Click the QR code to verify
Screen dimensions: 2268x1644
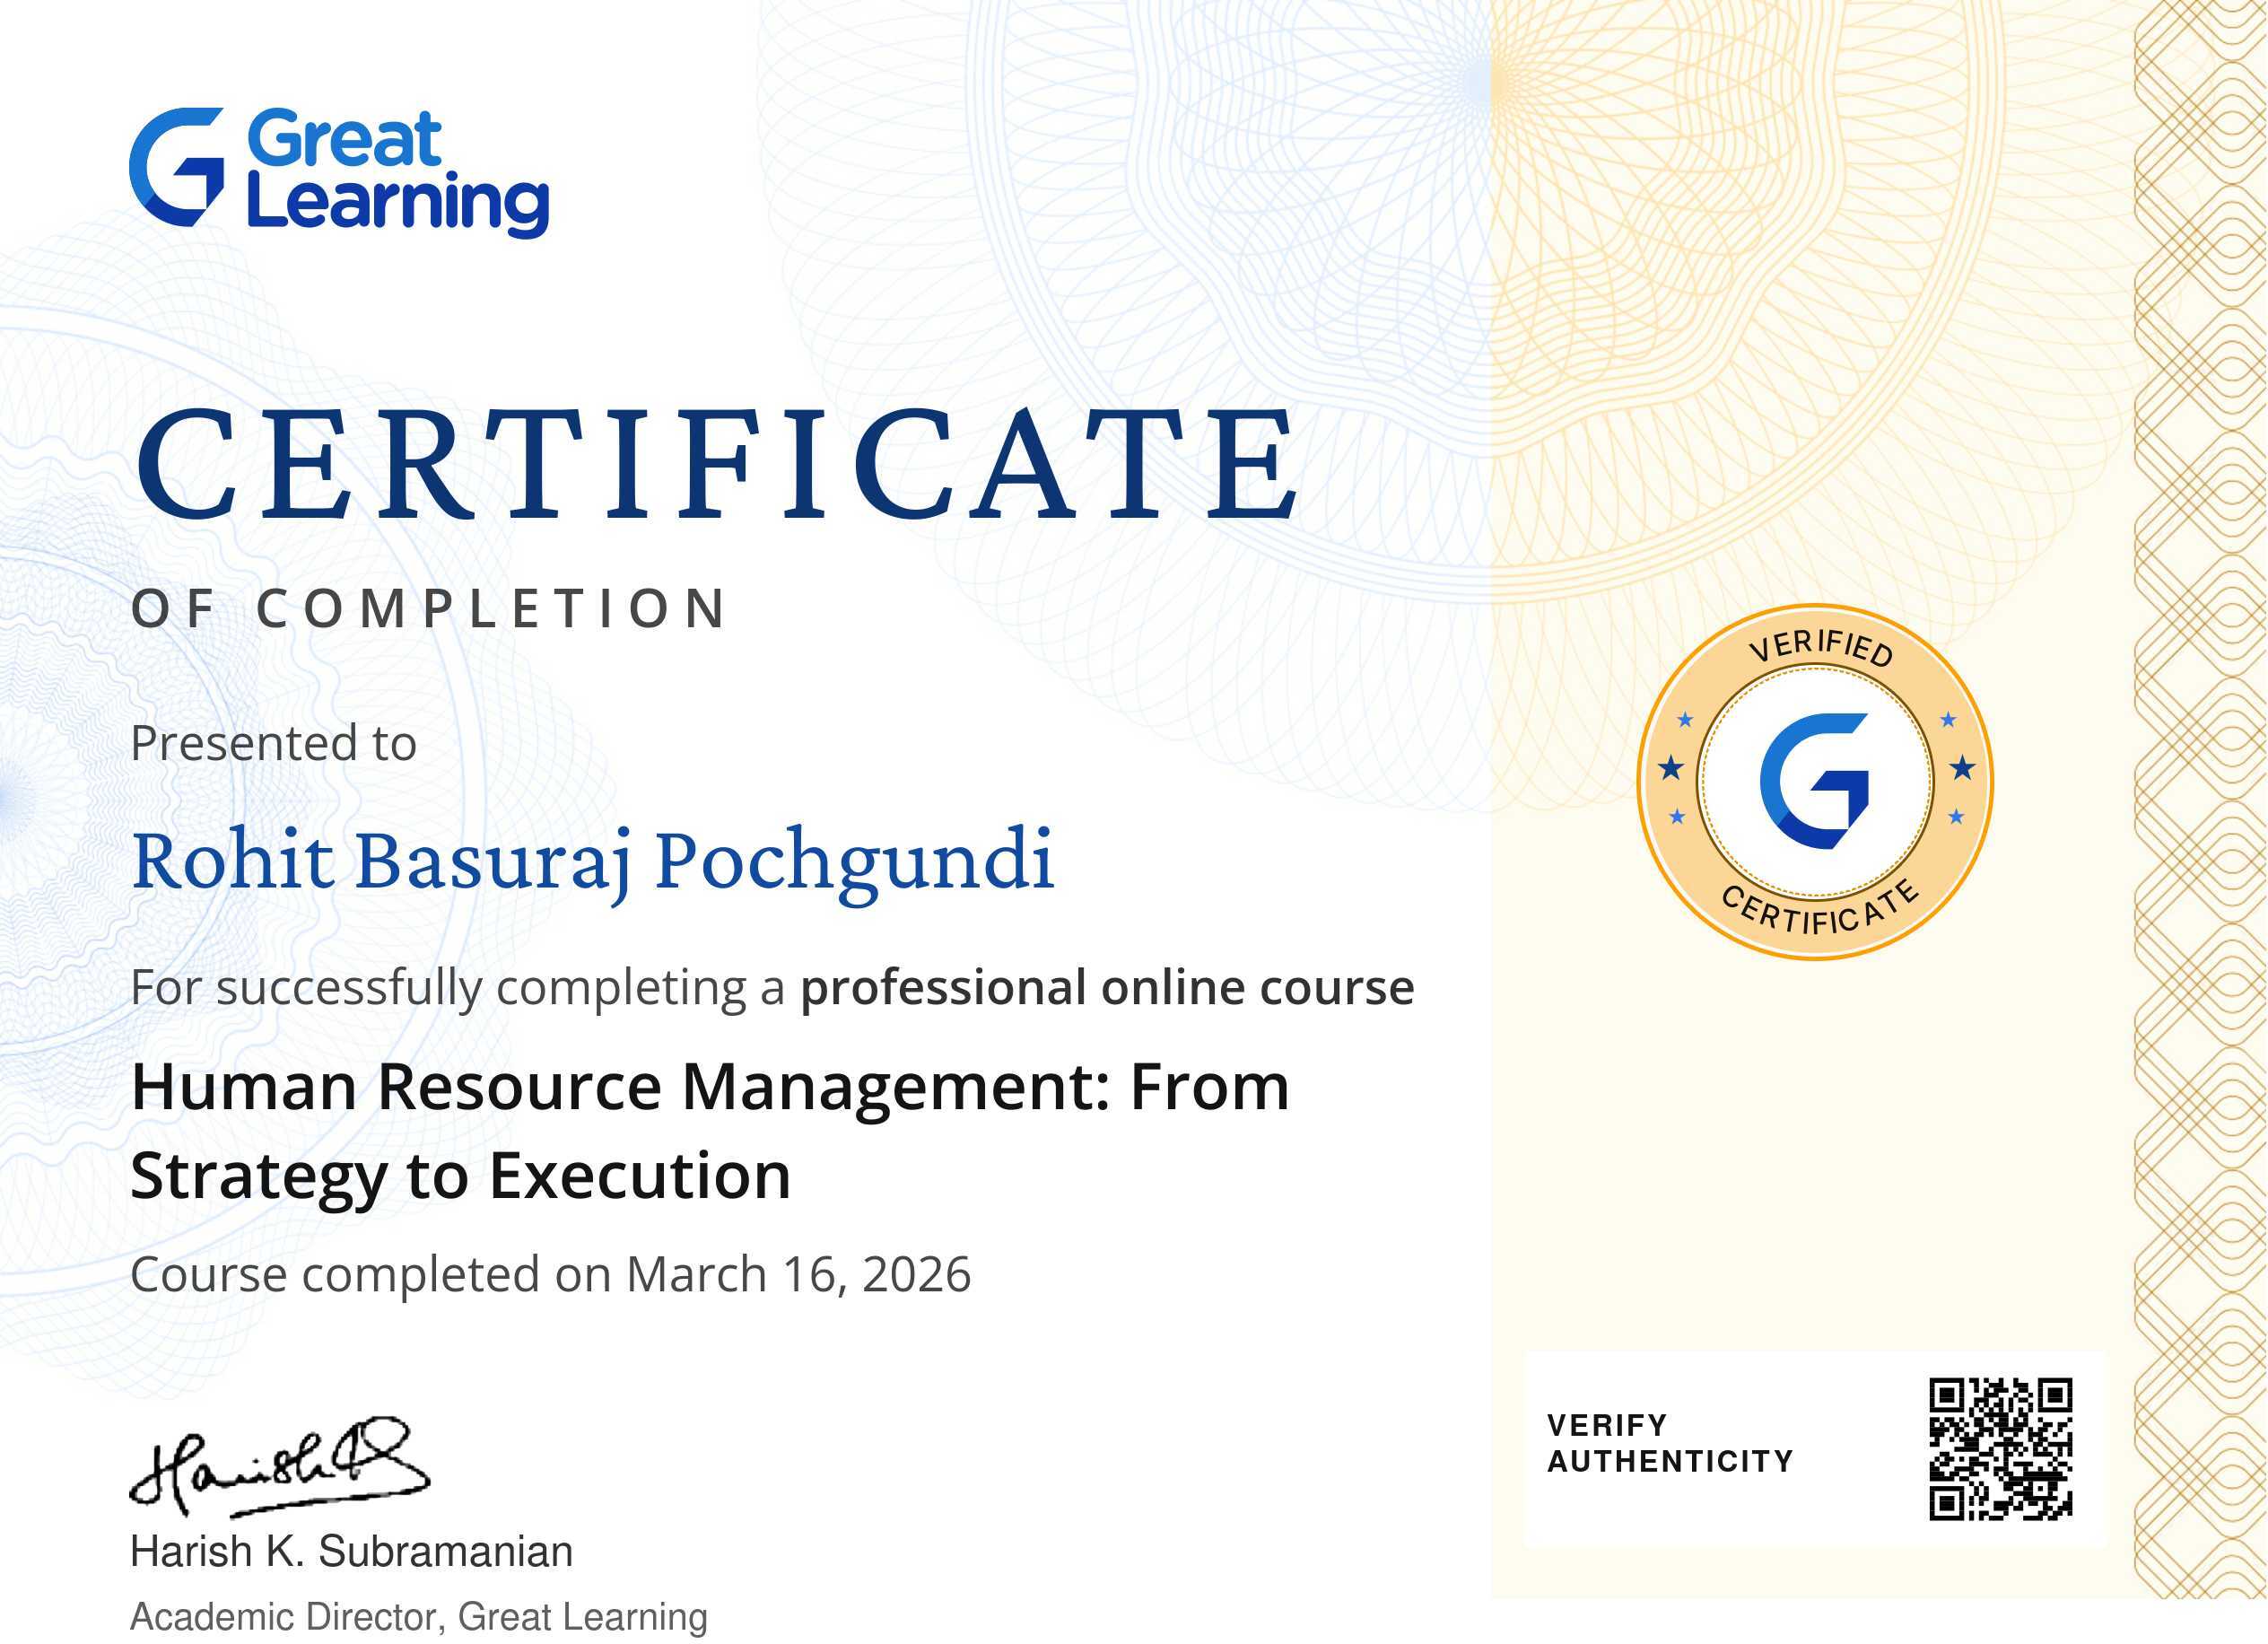(2000, 1449)
